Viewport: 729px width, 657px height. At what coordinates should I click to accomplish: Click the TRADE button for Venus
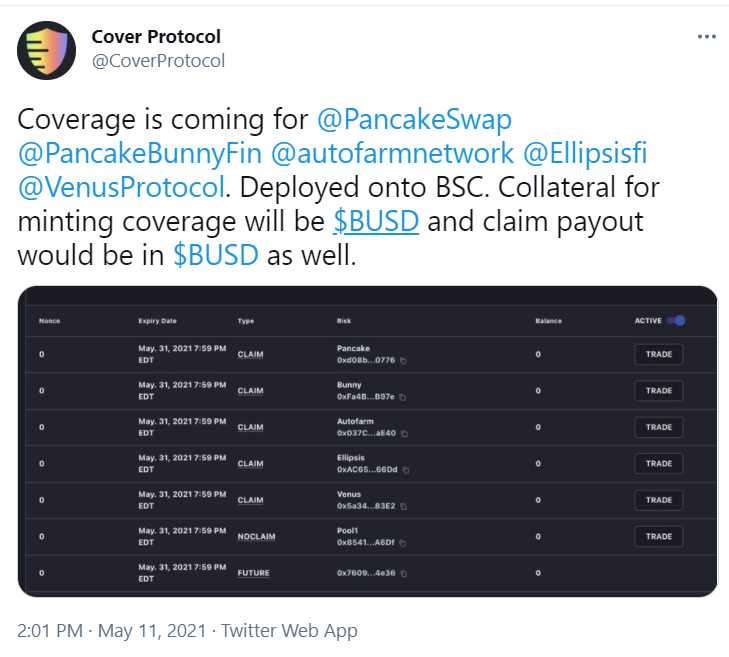pos(659,500)
